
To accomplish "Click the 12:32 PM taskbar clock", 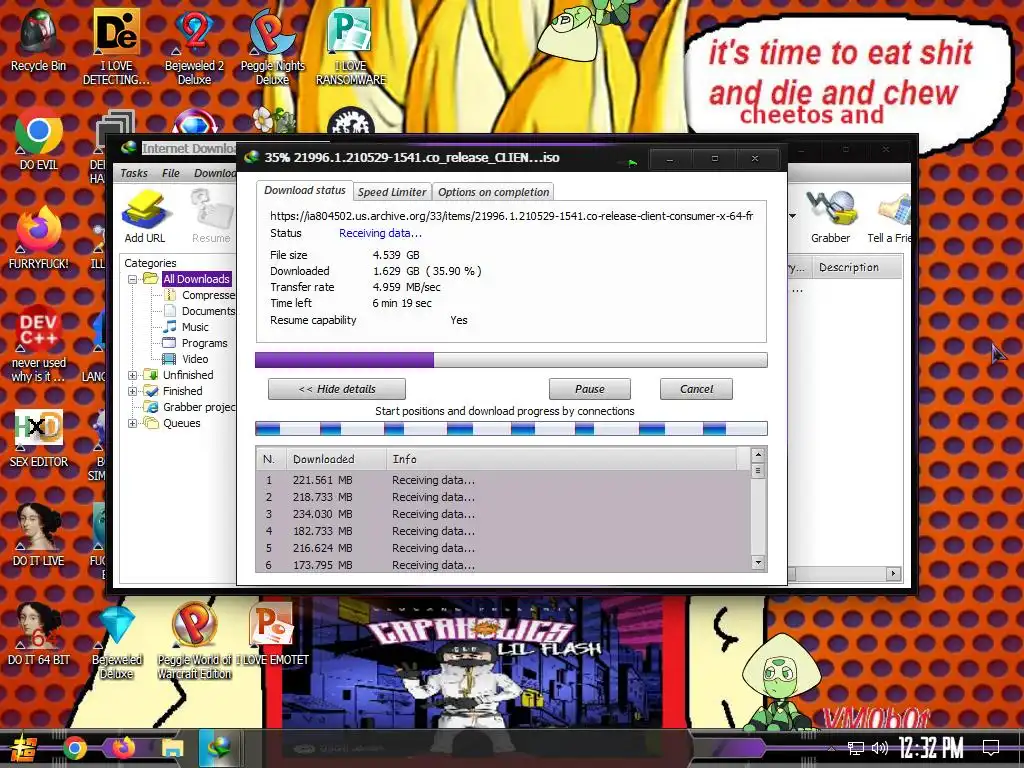I will tap(931, 748).
